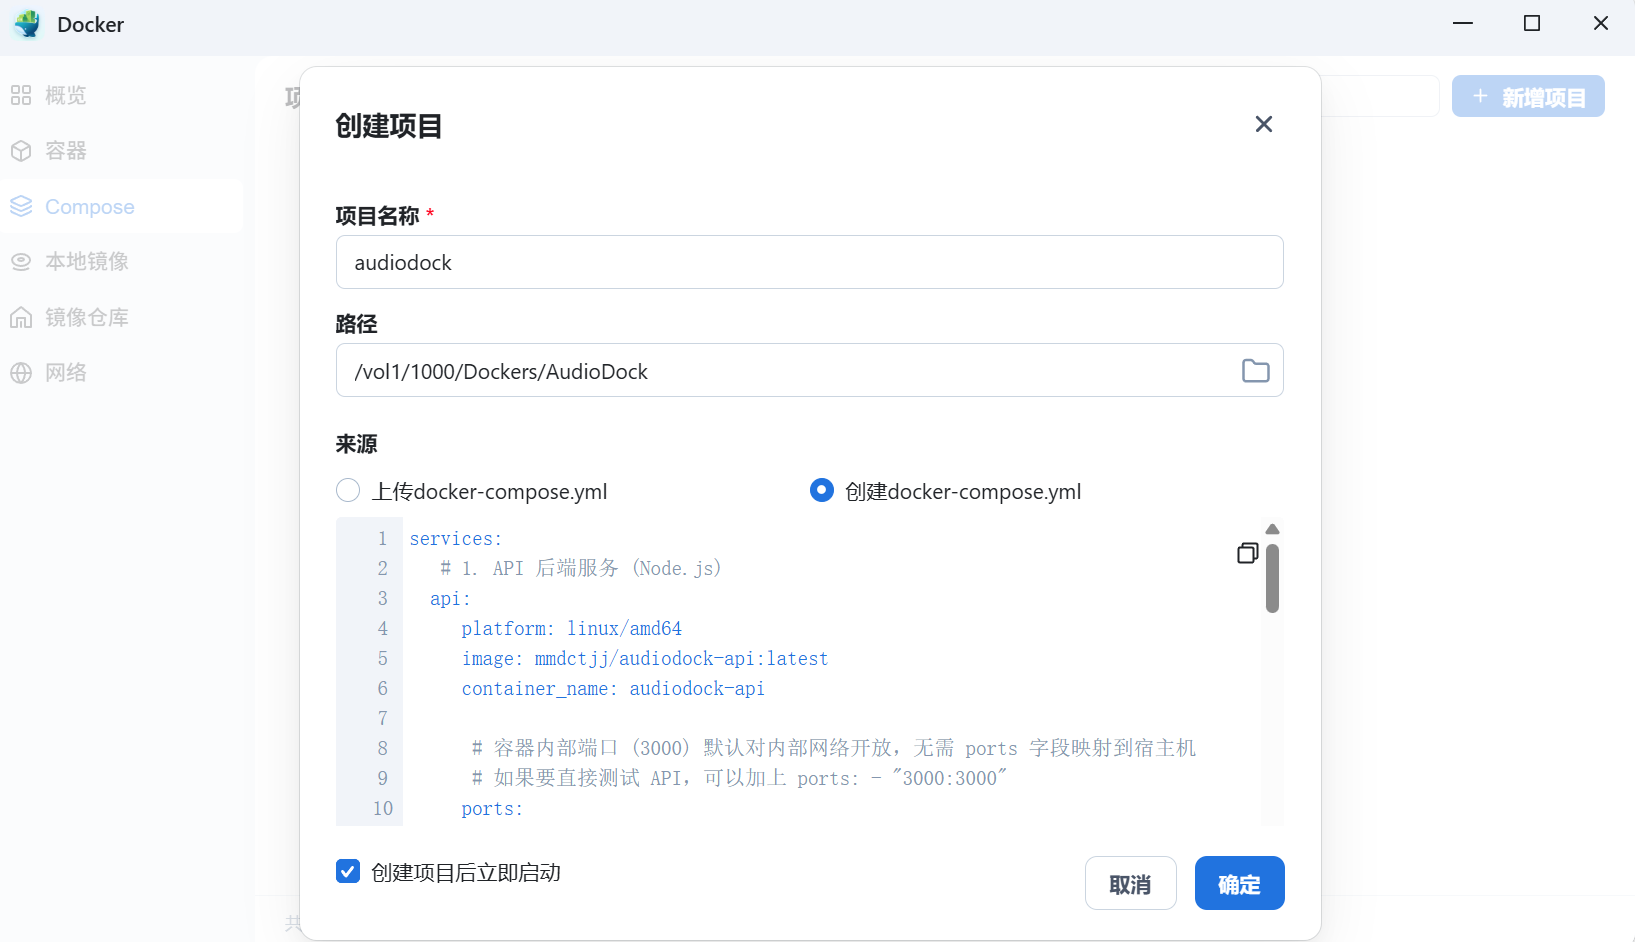Click the 'container_name: audiodock-api' line

(x=613, y=689)
